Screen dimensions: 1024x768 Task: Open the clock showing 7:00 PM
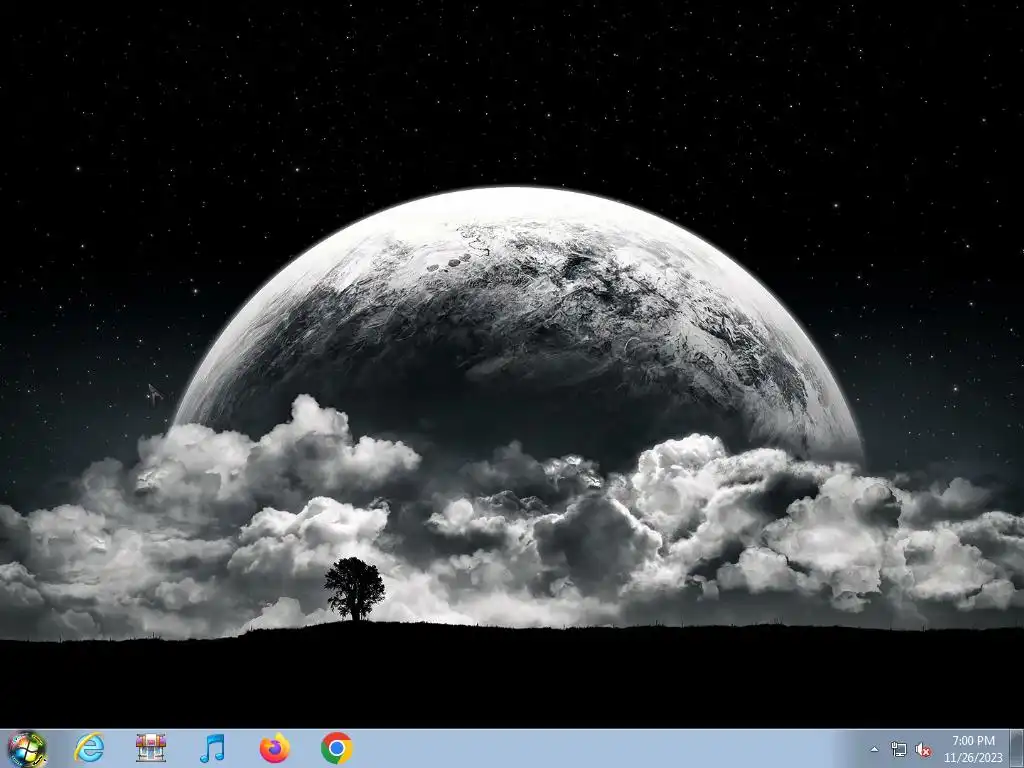[973, 741]
